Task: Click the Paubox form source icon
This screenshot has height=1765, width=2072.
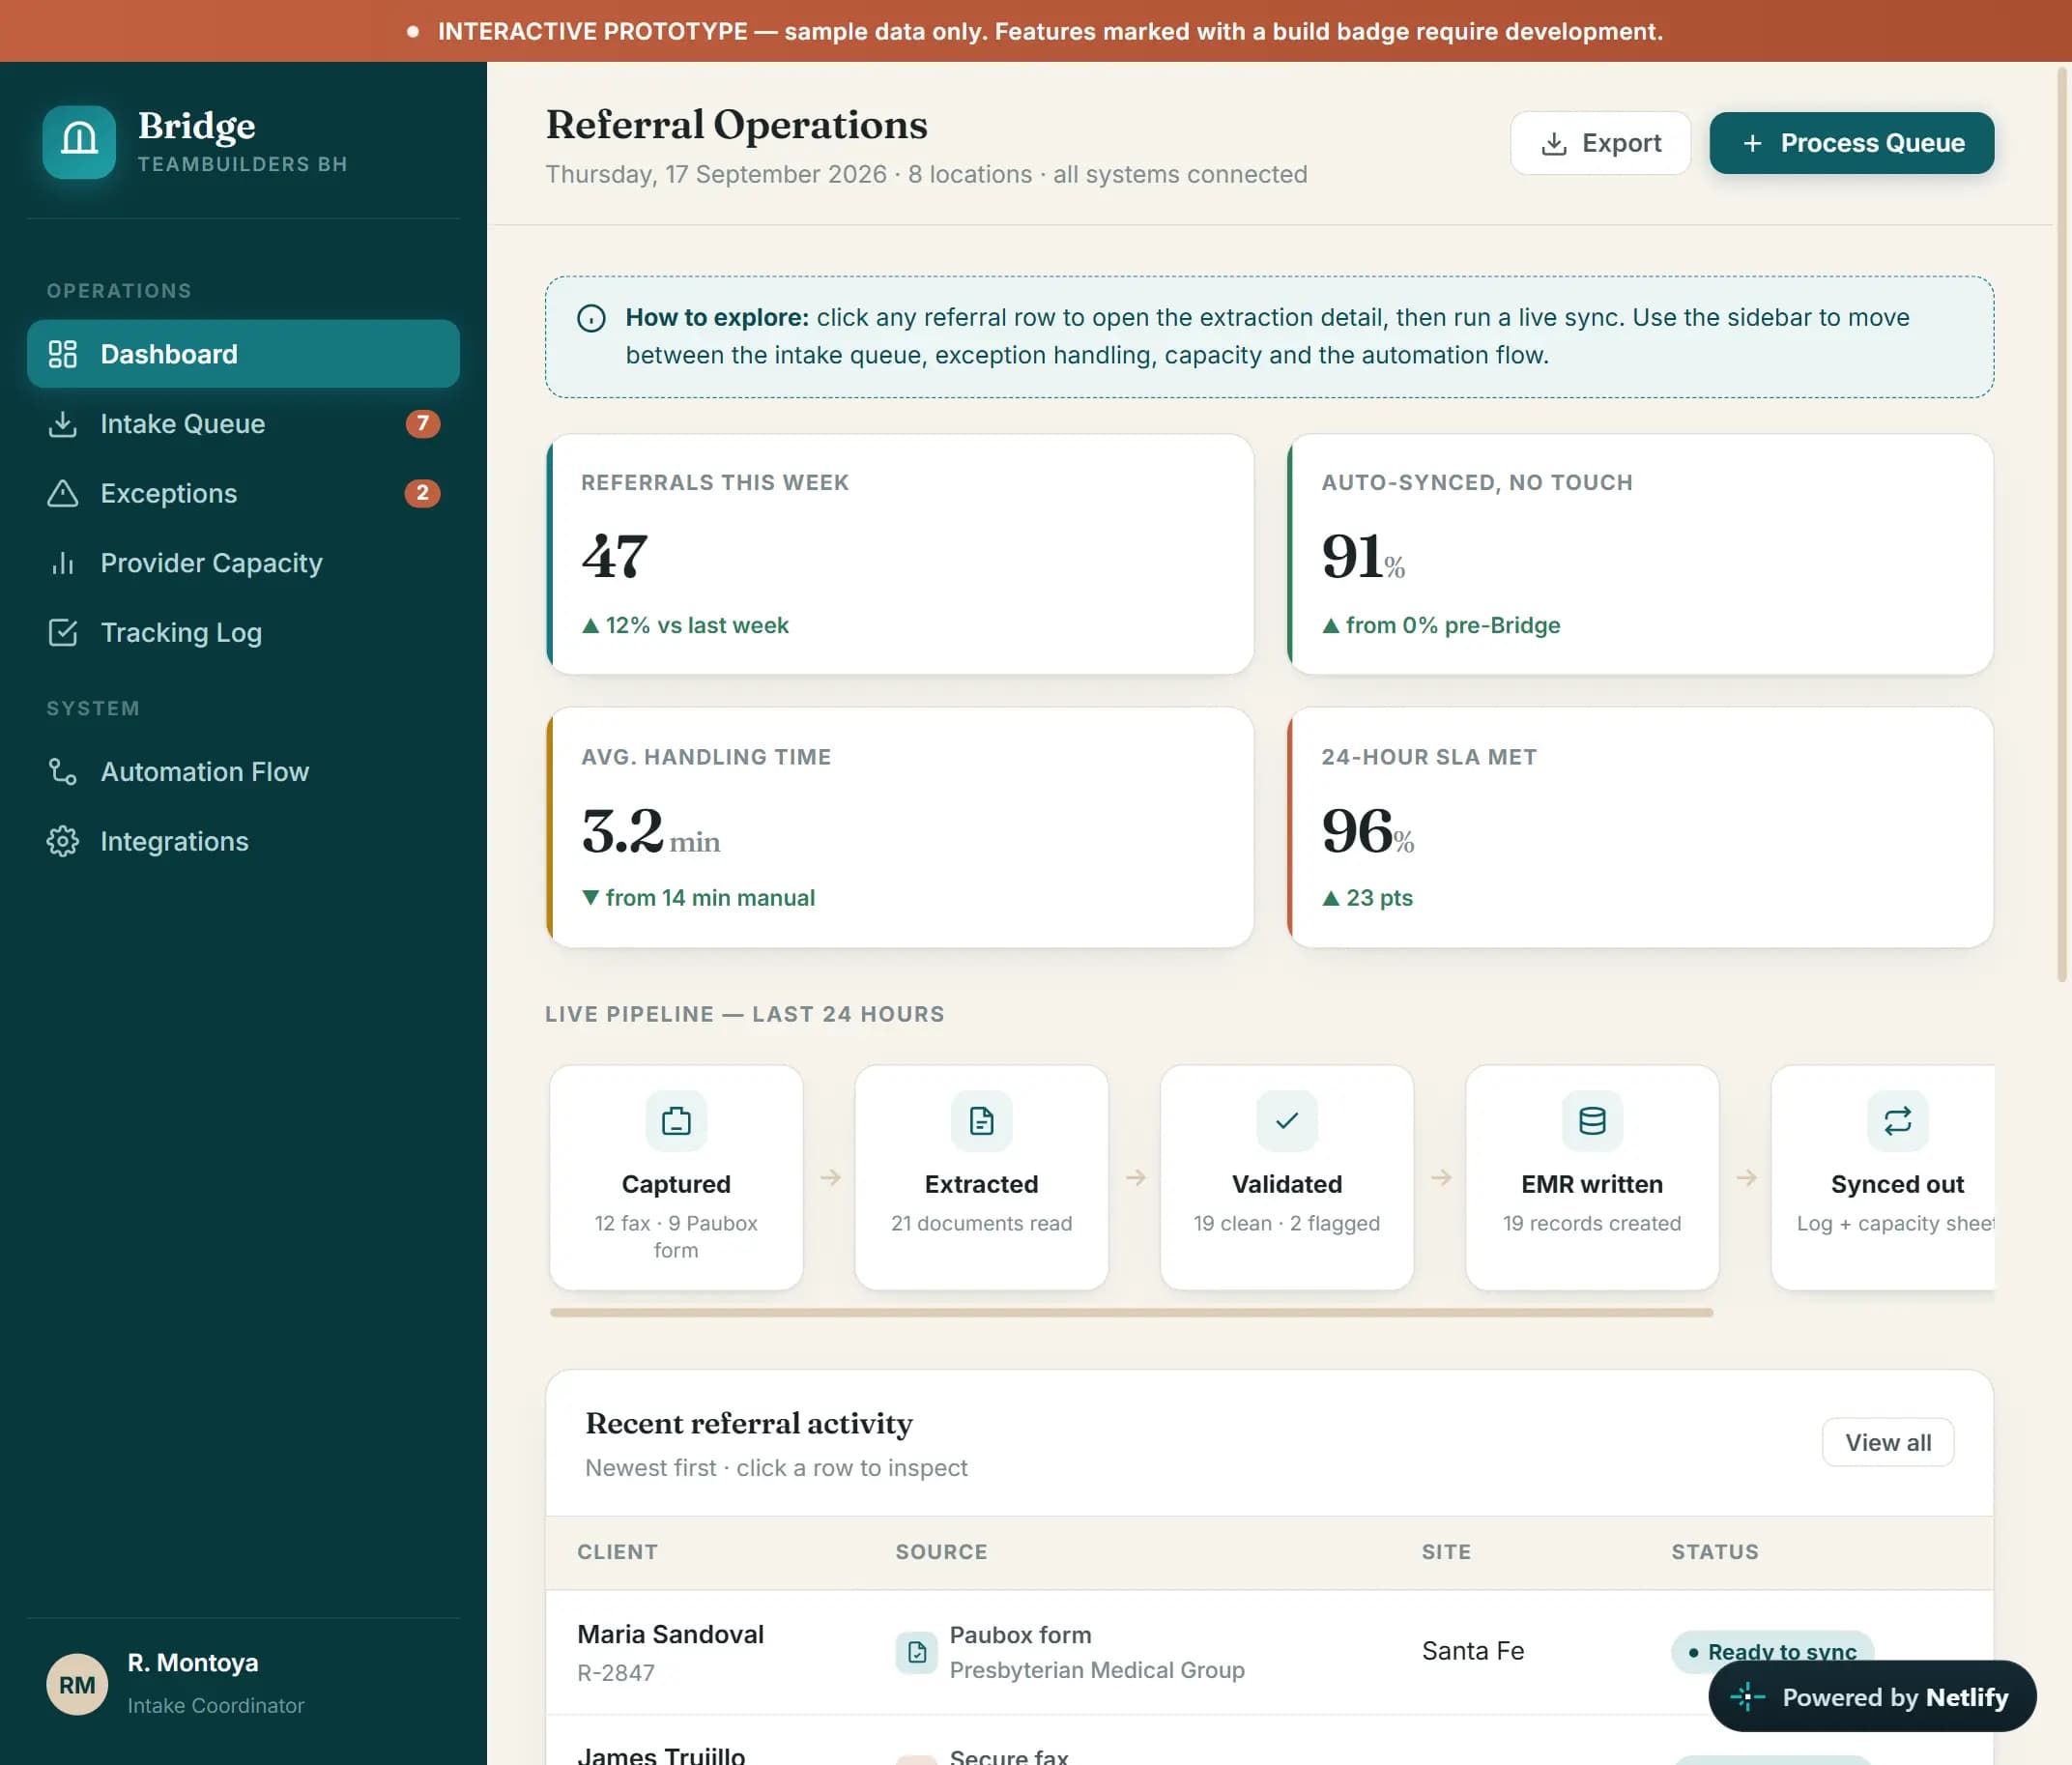Action: 916,1652
